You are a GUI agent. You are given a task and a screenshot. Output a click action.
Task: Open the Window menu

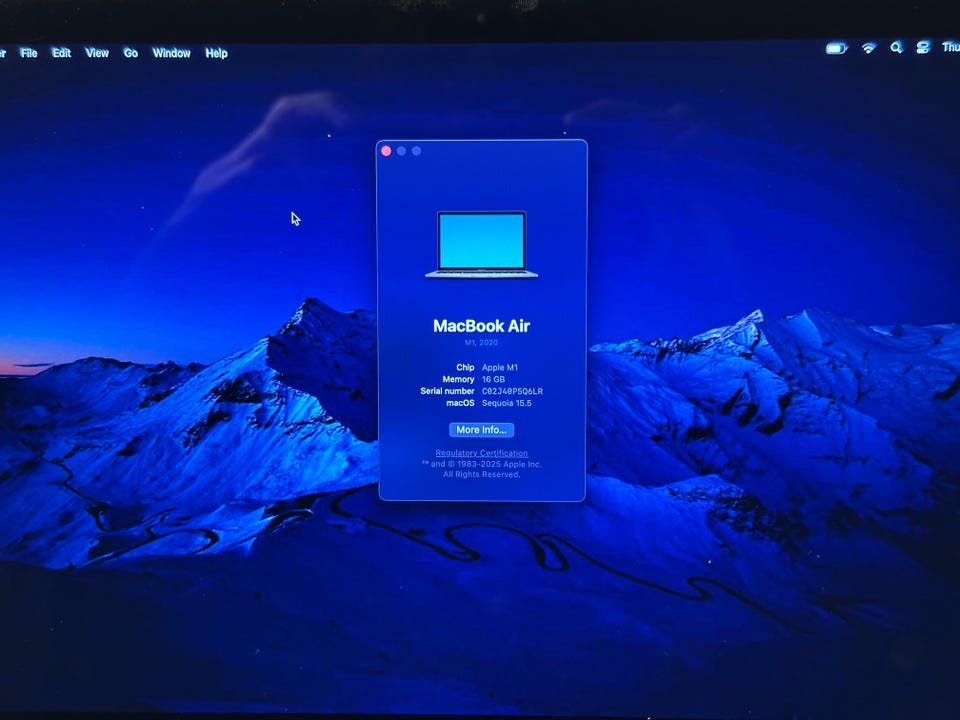[x=171, y=53]
